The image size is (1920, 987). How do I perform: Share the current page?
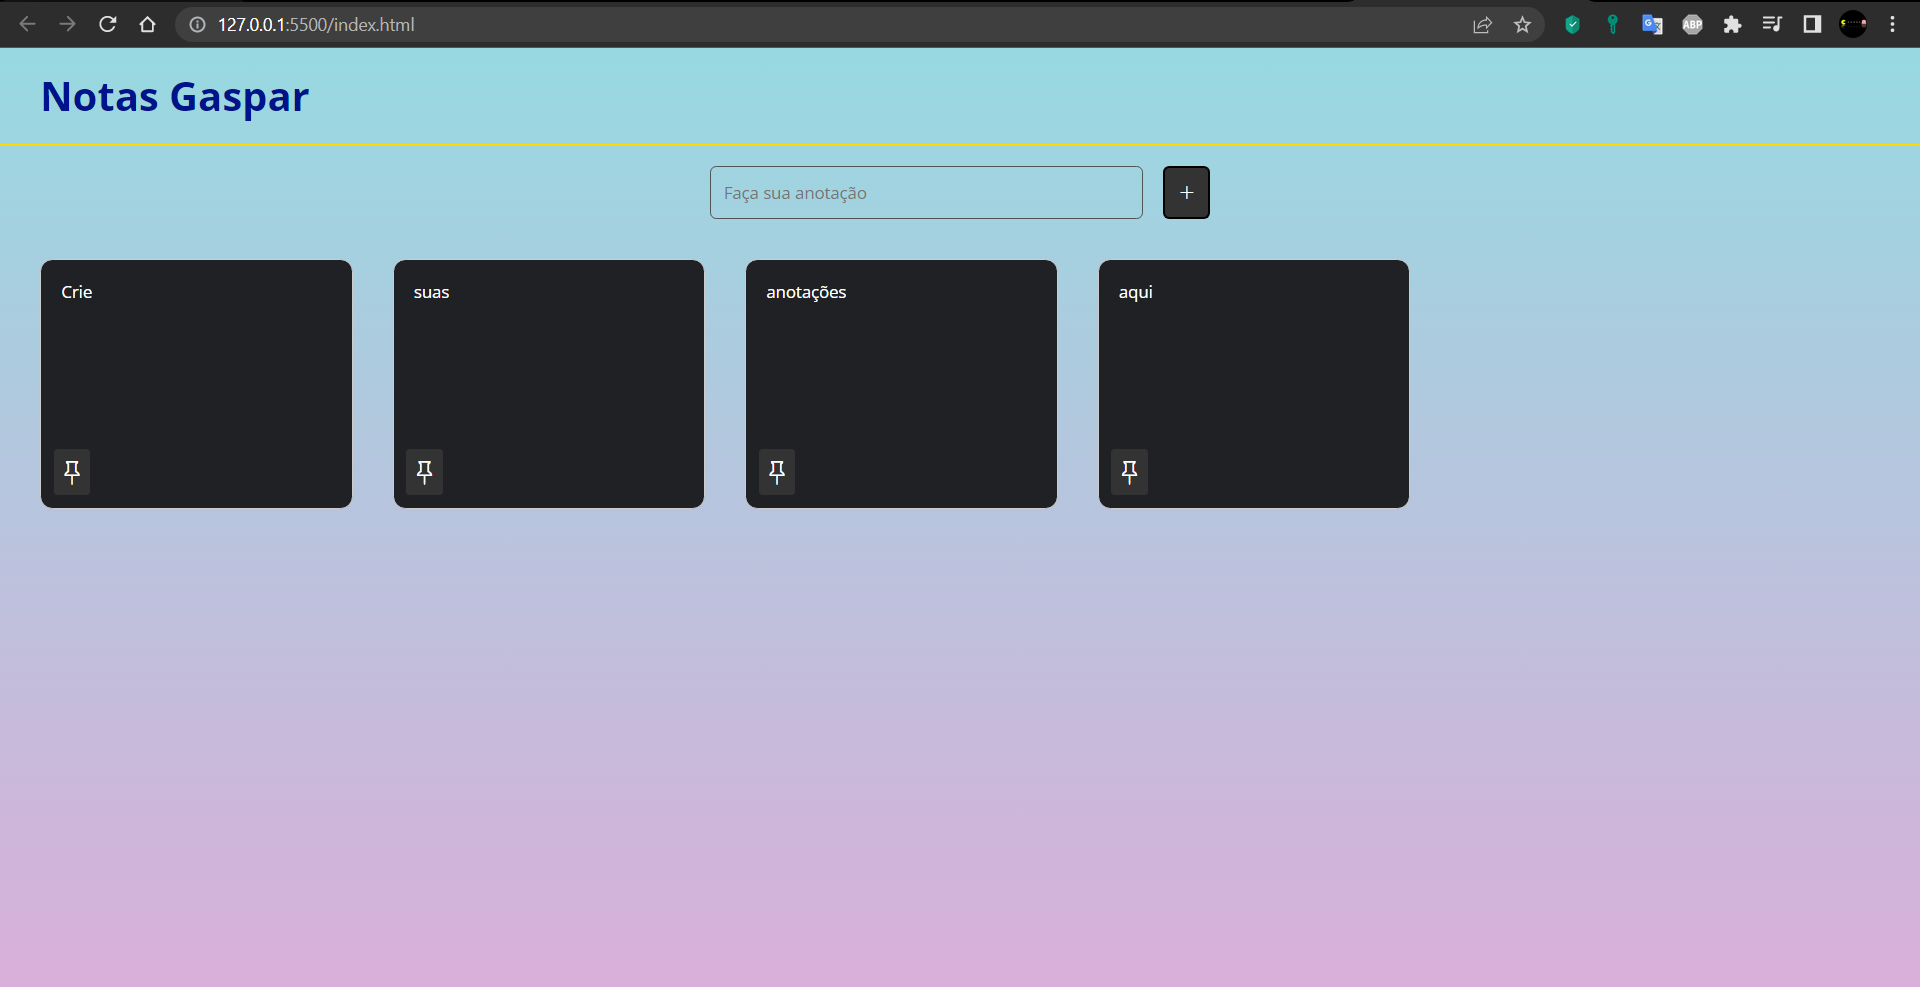1483,24
